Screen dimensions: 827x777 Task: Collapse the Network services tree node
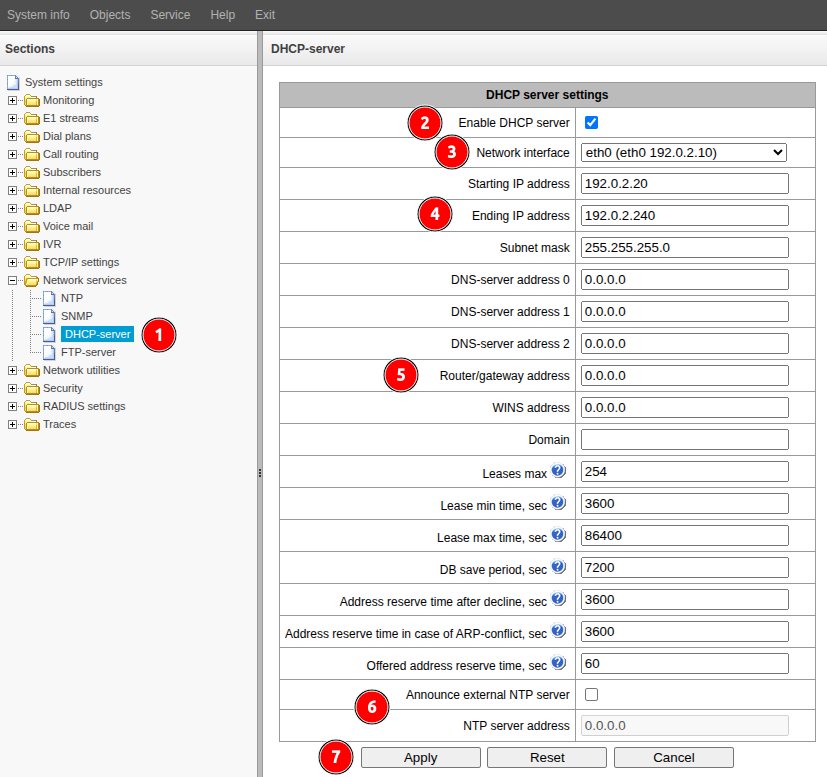(13, 280)
